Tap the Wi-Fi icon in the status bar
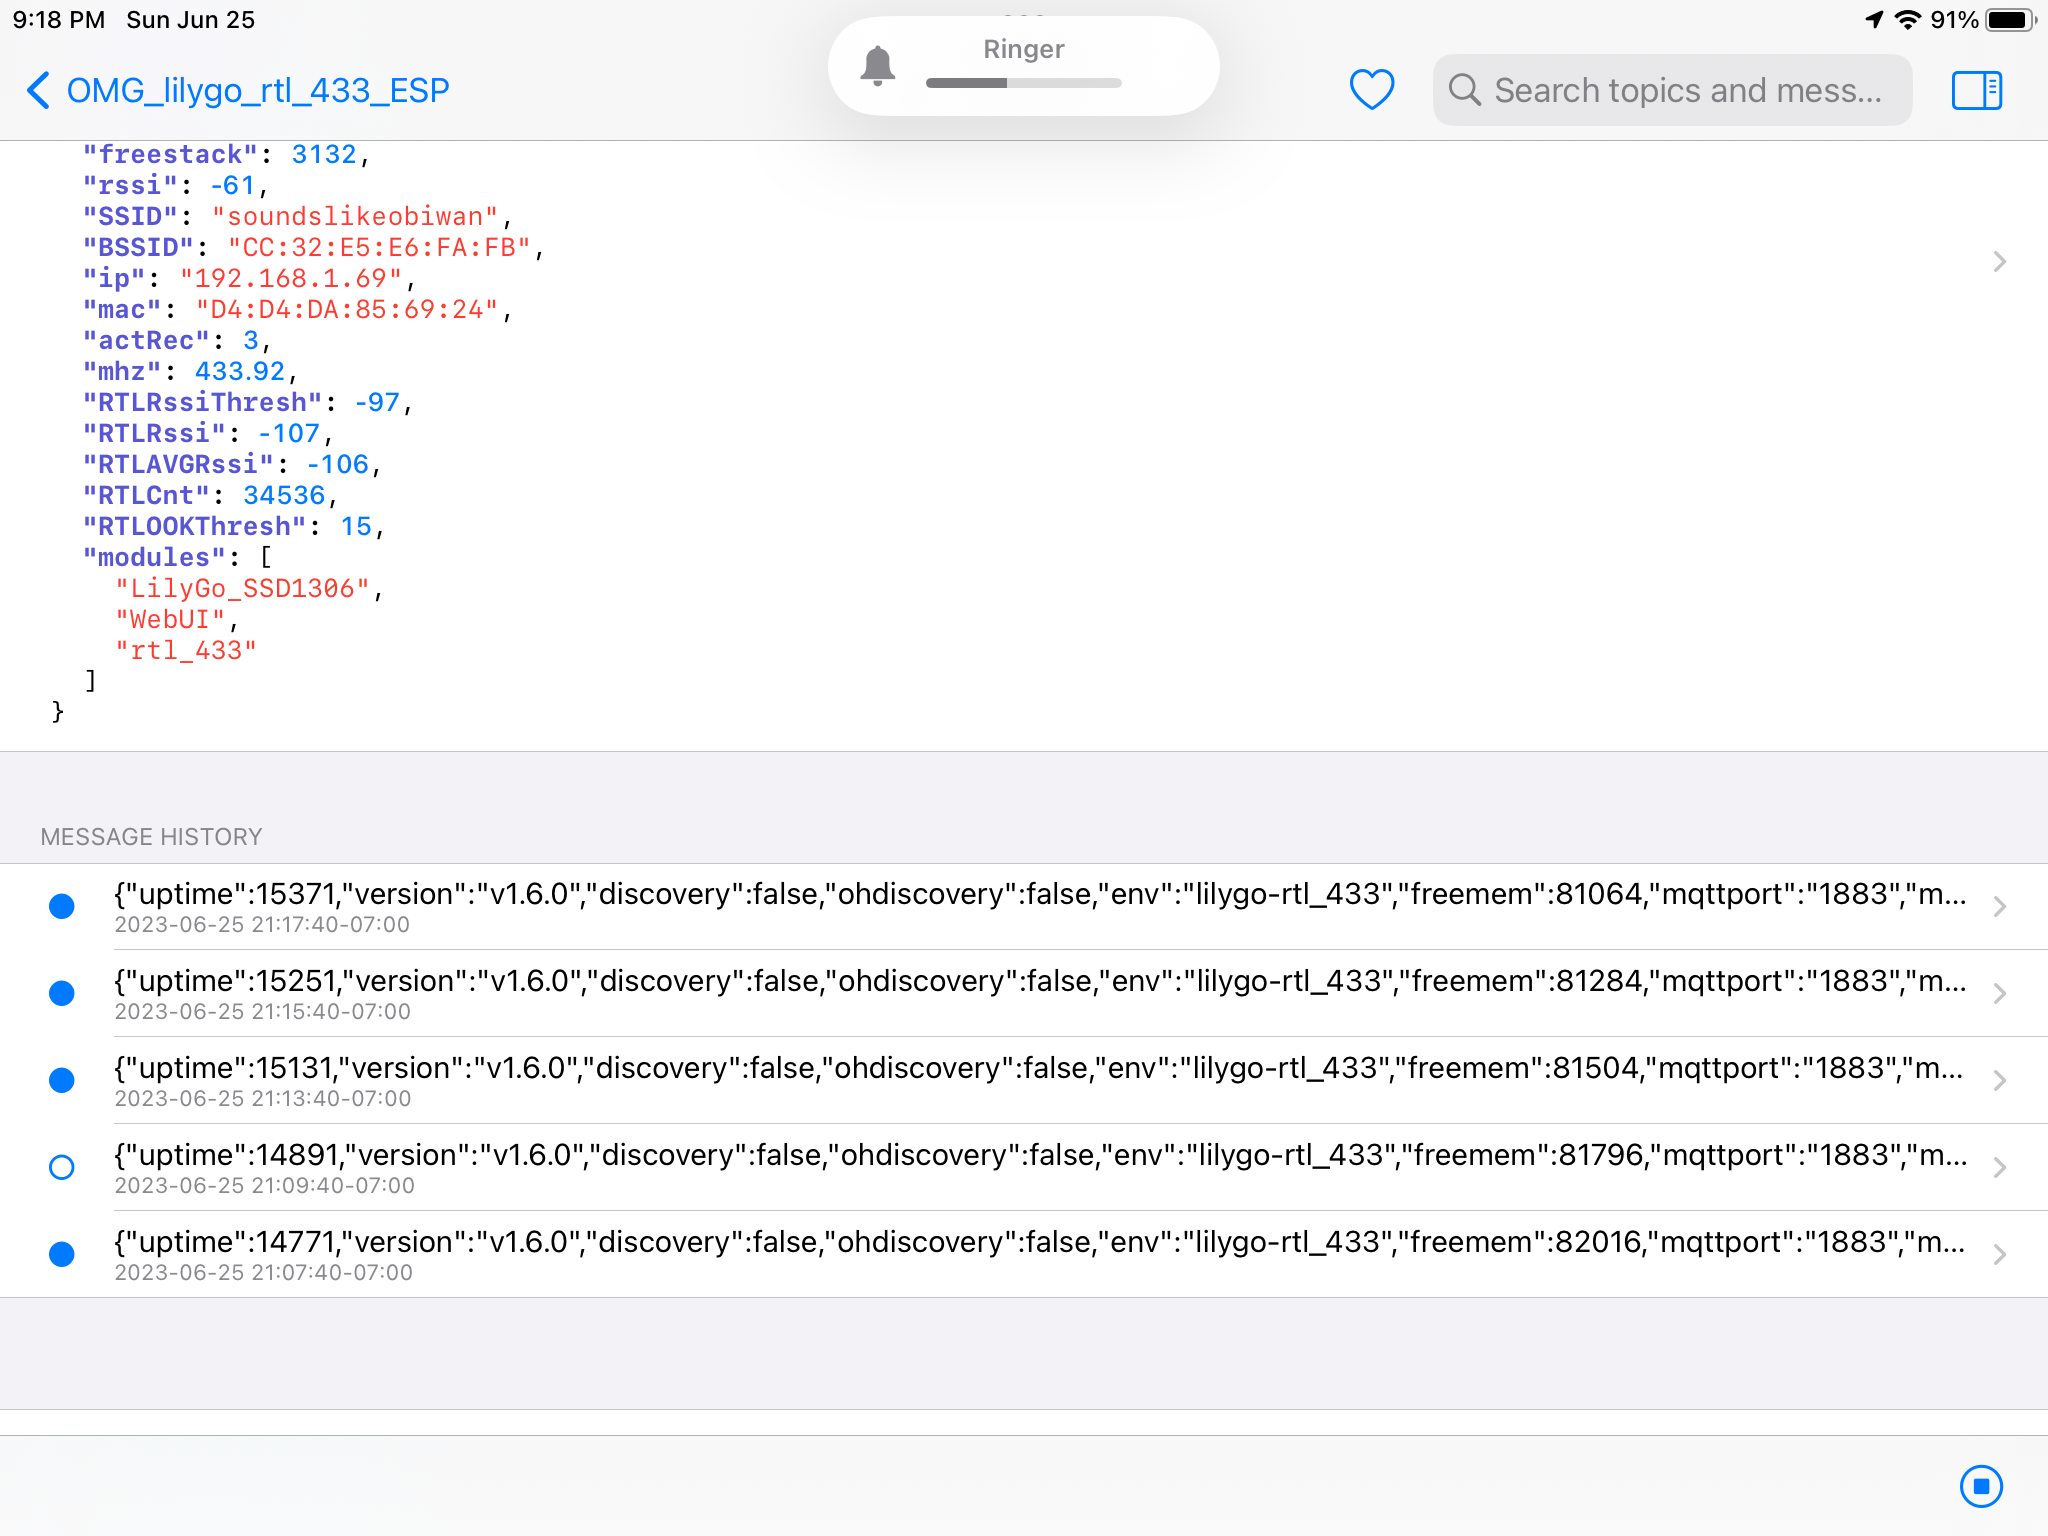The image size is (2048, 1536). coord(1907,17)
